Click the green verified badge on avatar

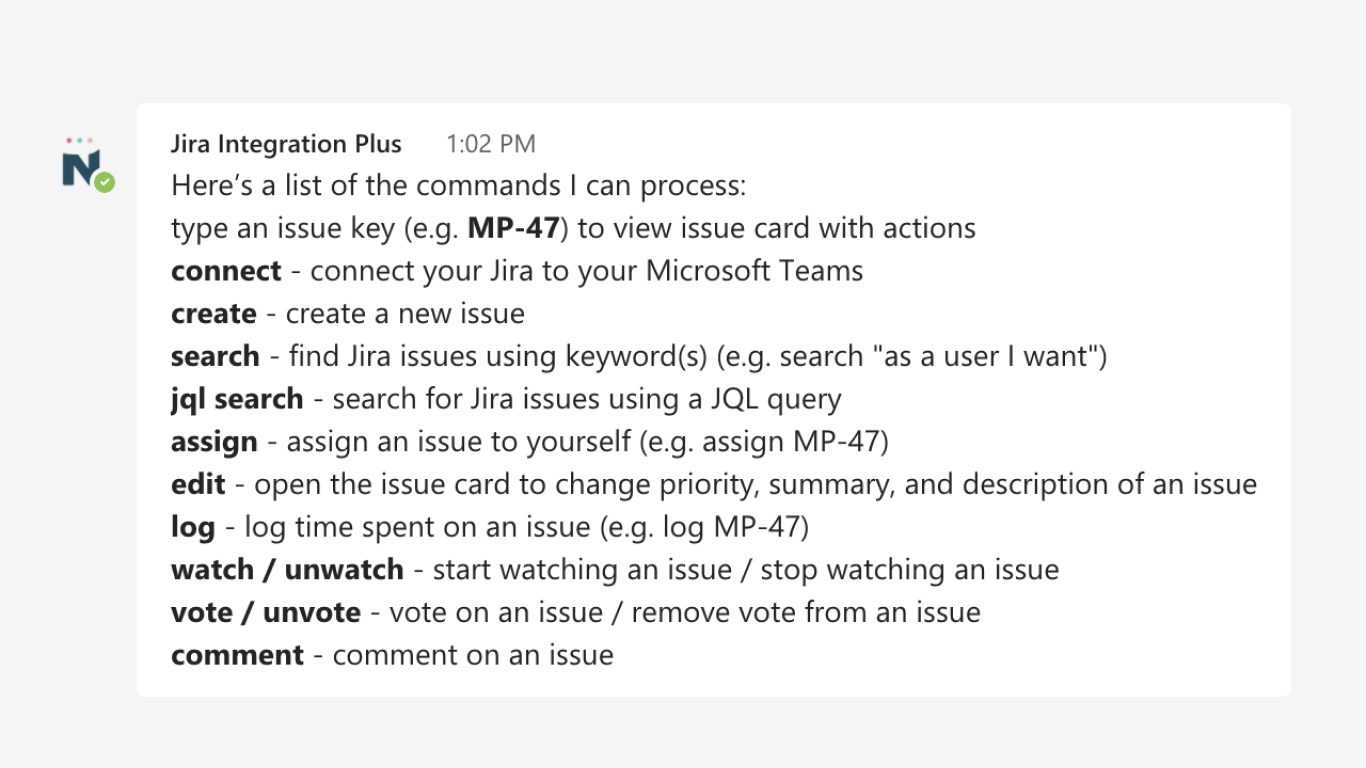coord(105,182)
